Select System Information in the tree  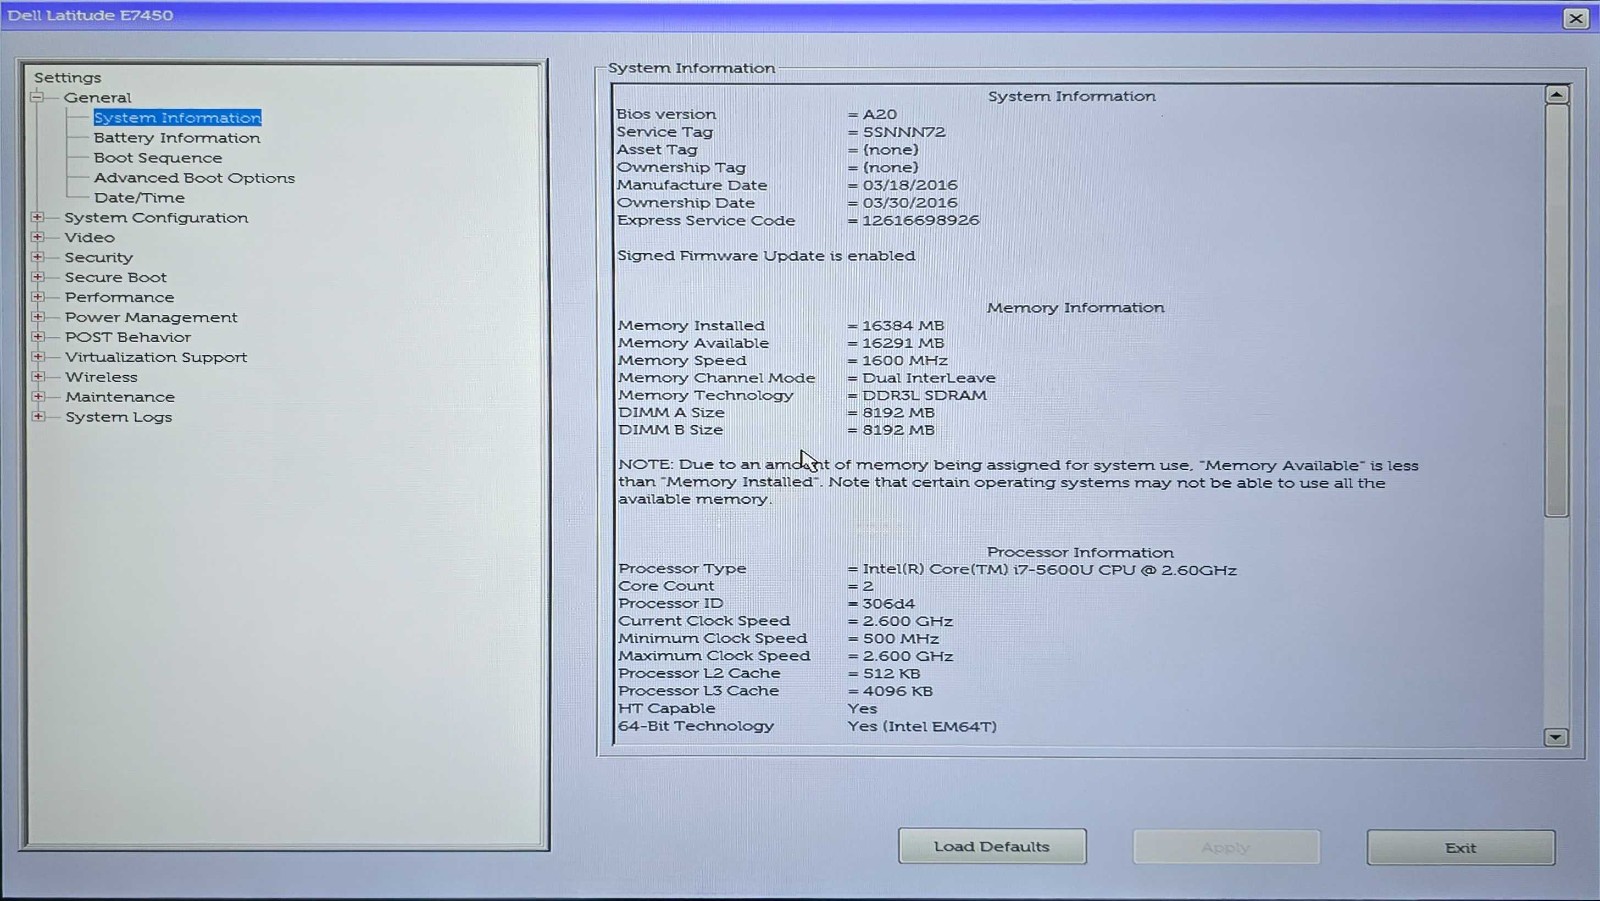[177, 118]
